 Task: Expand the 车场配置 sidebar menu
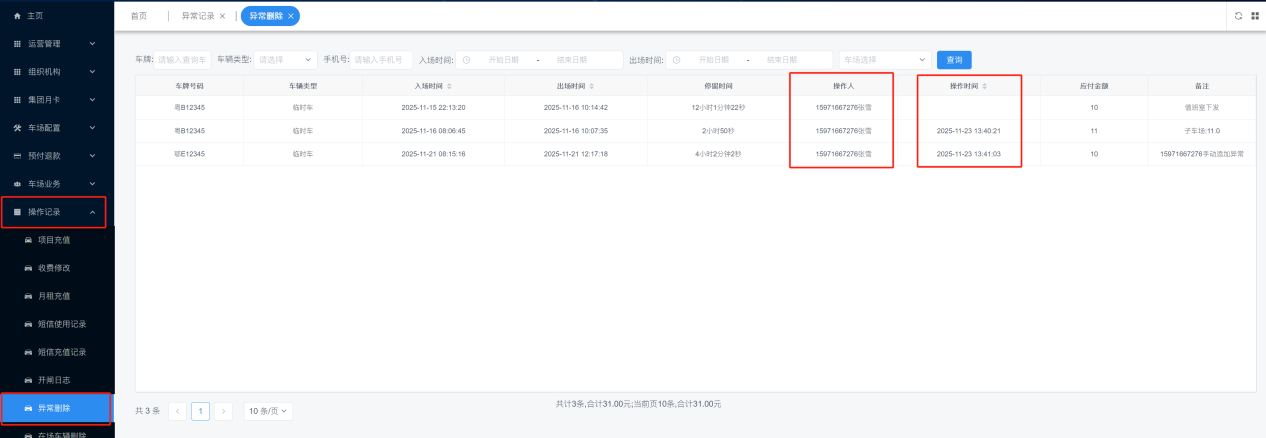pos(56,128)
